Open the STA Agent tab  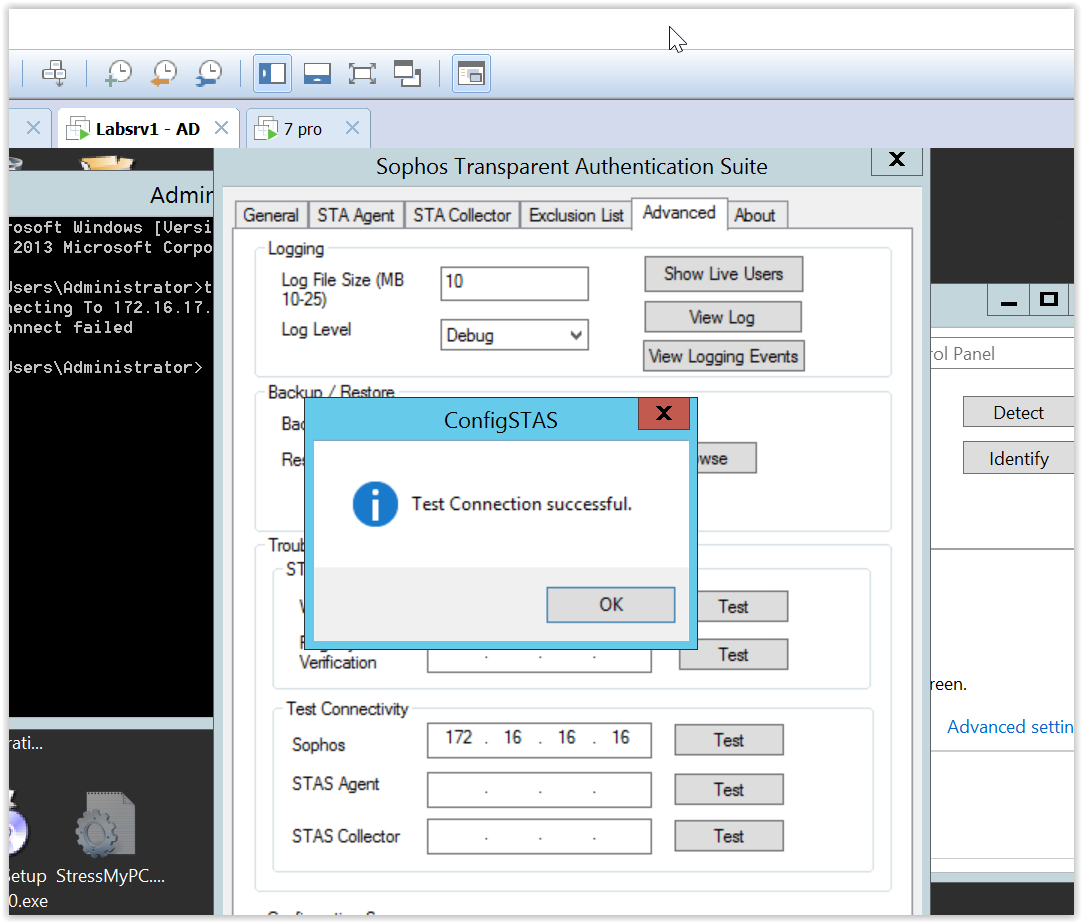[x=355, y=215]
